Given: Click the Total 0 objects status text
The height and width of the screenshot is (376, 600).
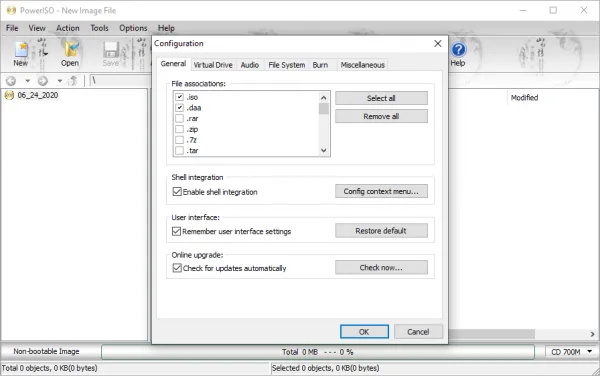Looking at the screenshot, I should coord(49,368).
